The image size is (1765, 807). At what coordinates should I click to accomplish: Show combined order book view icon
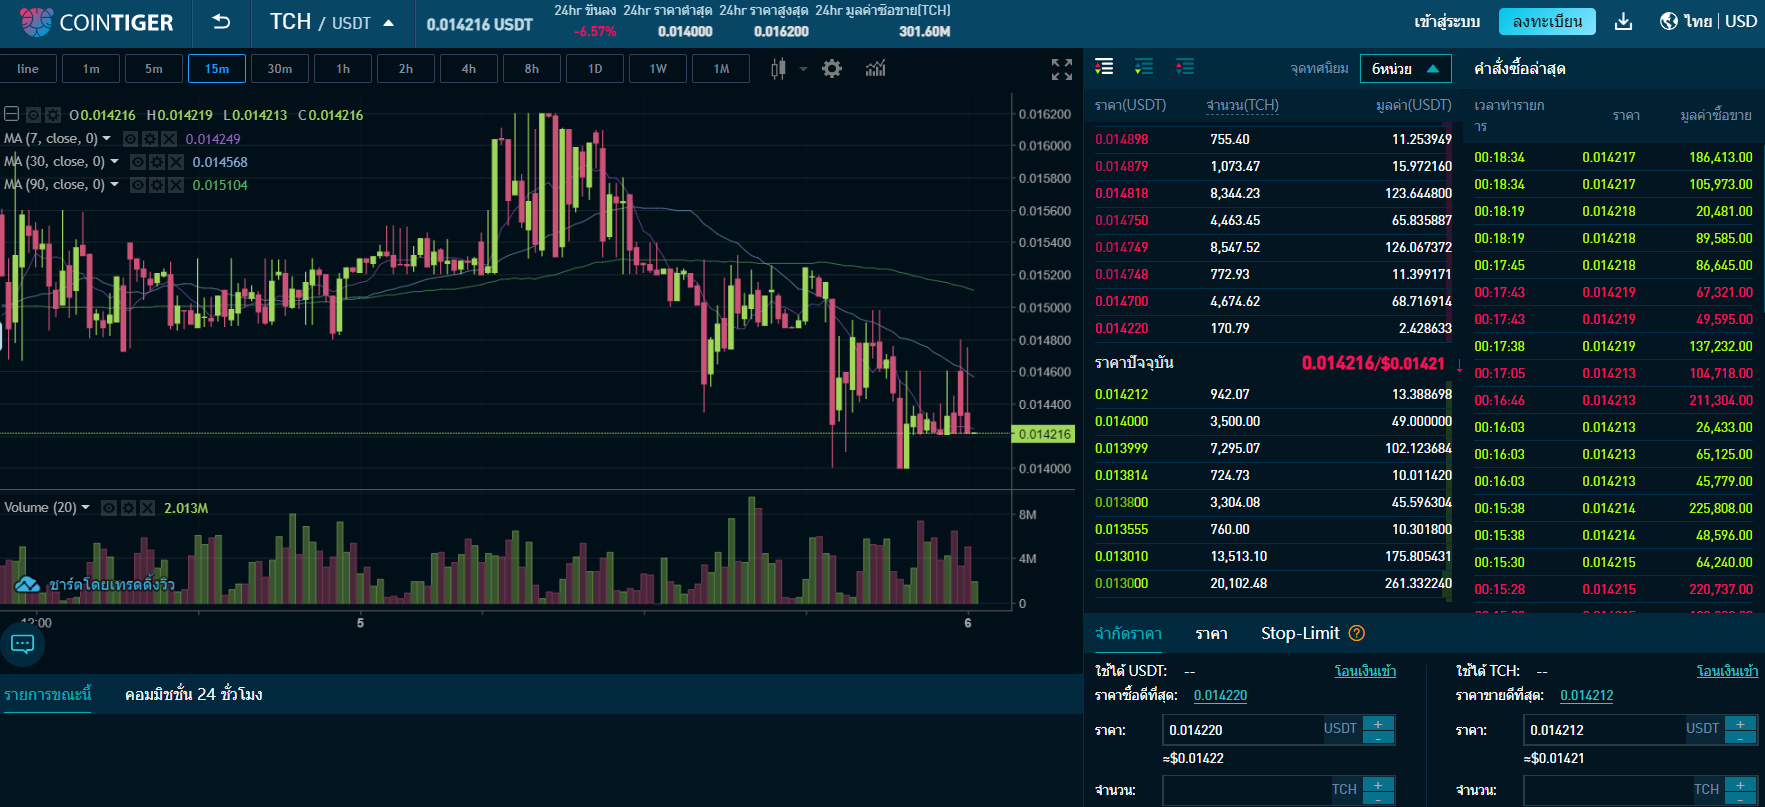point(1104,66)
